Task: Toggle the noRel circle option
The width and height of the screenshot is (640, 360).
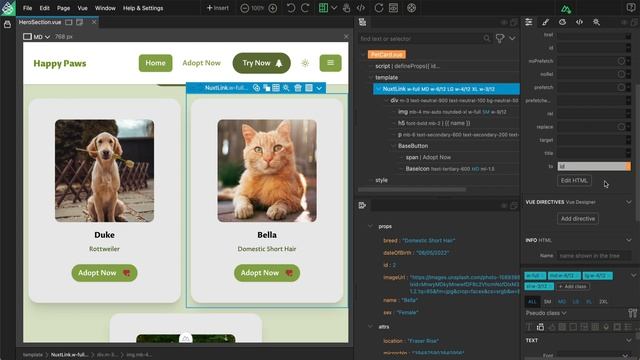Action: 621,74
